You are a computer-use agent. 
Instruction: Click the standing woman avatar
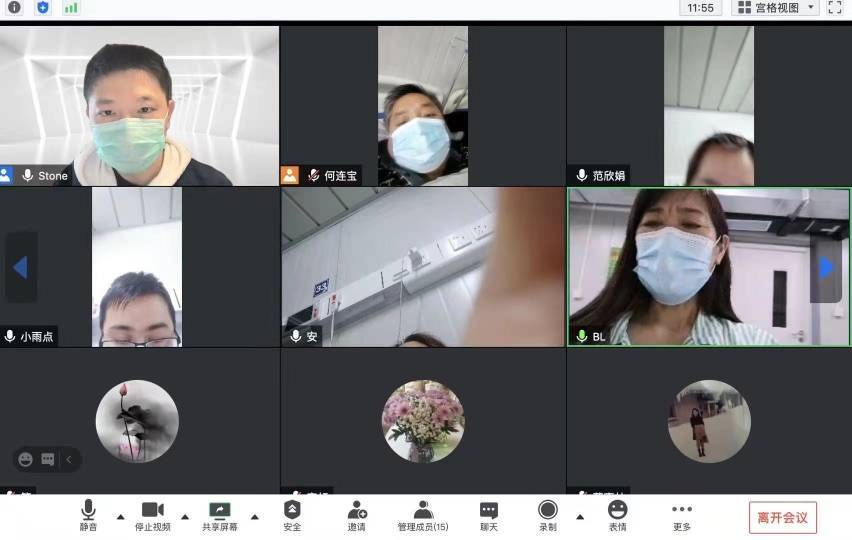coord(709,421)
